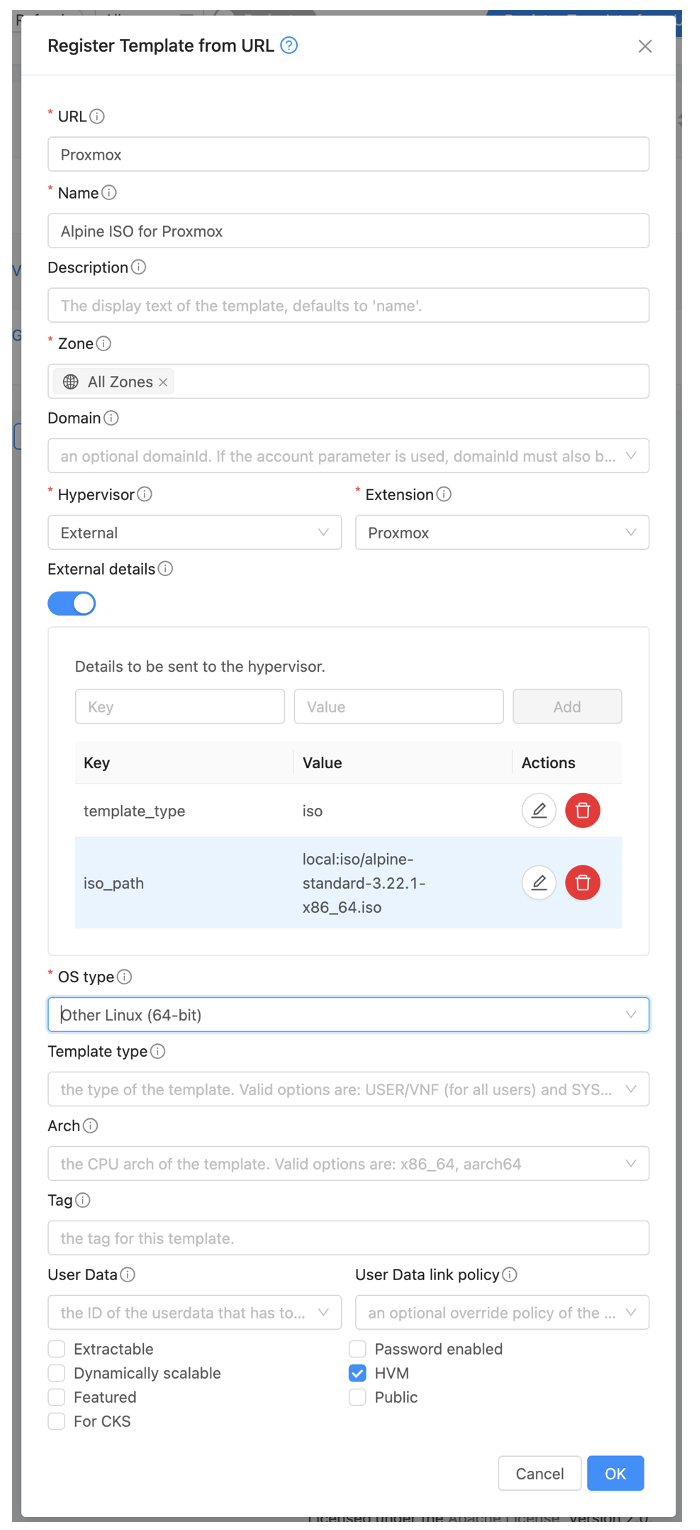Open the Hypervisor dropdown set to External
Screen dimensions: 700x1530
[194, 532]
